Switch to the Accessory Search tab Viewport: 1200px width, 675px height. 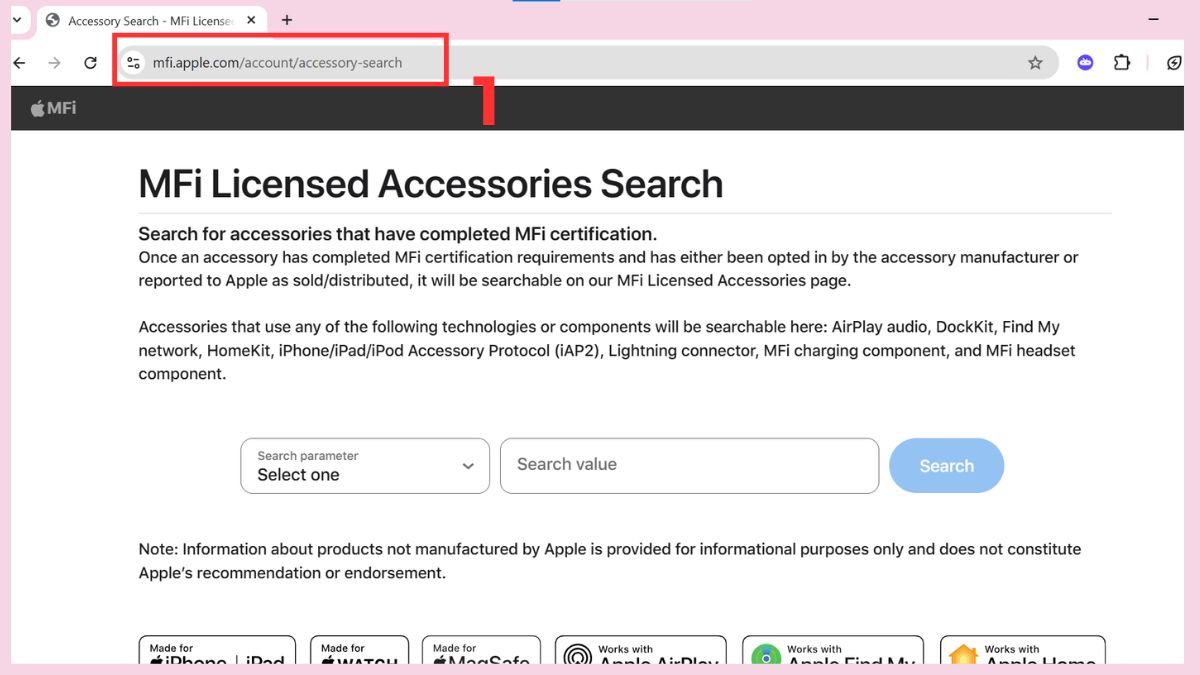[x=140, y=20]
